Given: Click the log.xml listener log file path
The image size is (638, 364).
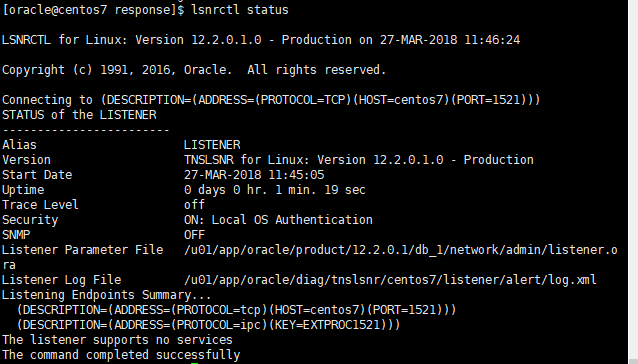Looking at the screenshot, I should pyautogui.click(x=390, y=280).
